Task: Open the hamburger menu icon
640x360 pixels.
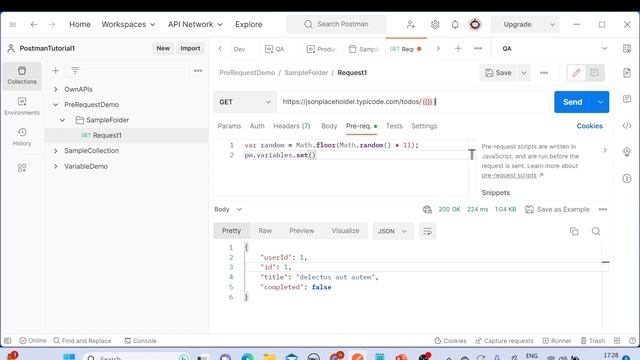Action: (13, 24)
